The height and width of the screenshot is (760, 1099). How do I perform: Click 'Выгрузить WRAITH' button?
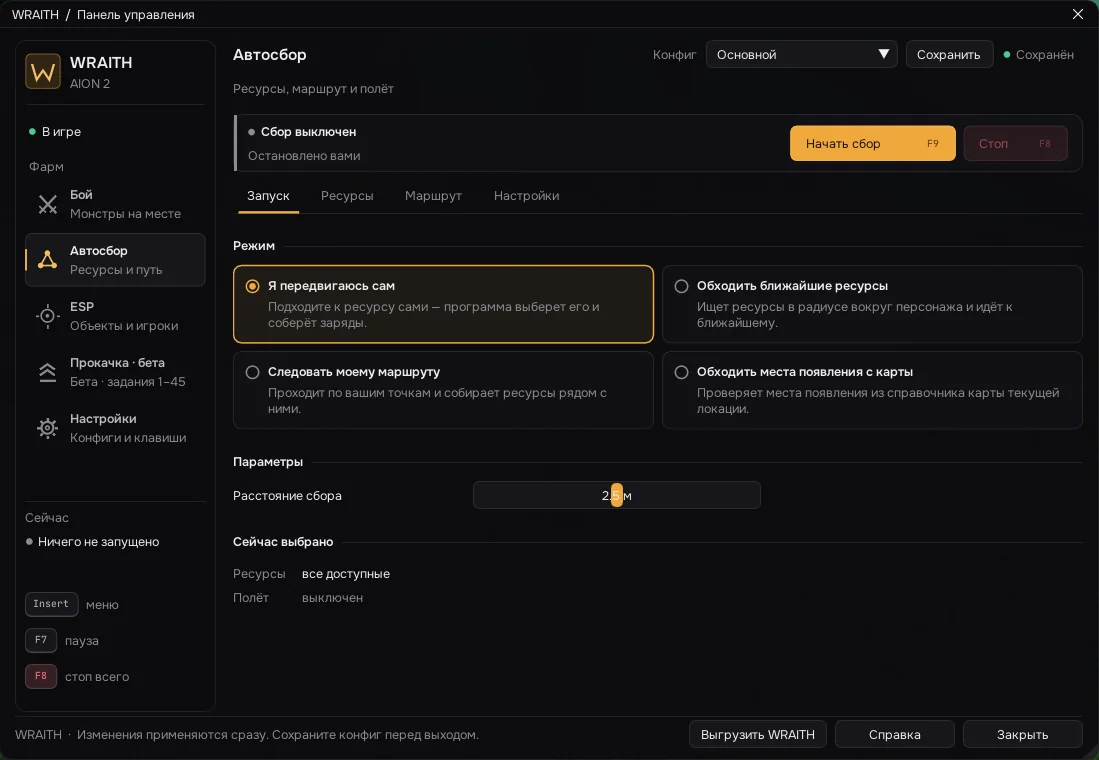(758, 735)
